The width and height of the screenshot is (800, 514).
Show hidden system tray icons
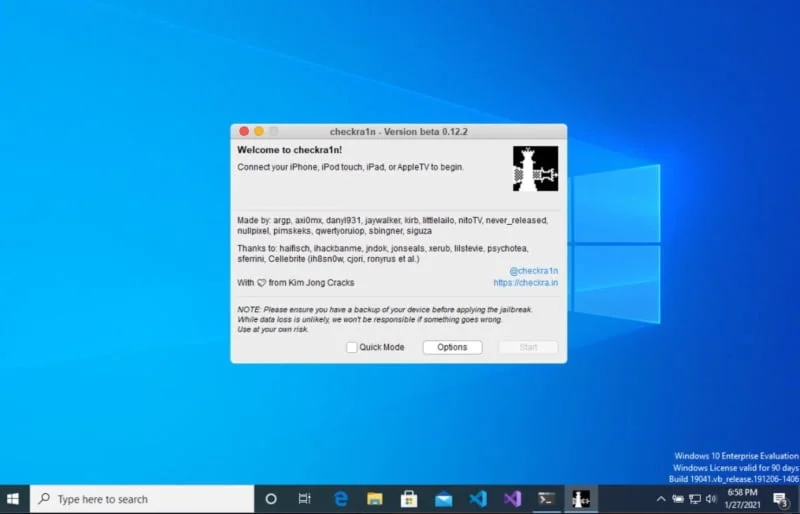click(661, 499)
